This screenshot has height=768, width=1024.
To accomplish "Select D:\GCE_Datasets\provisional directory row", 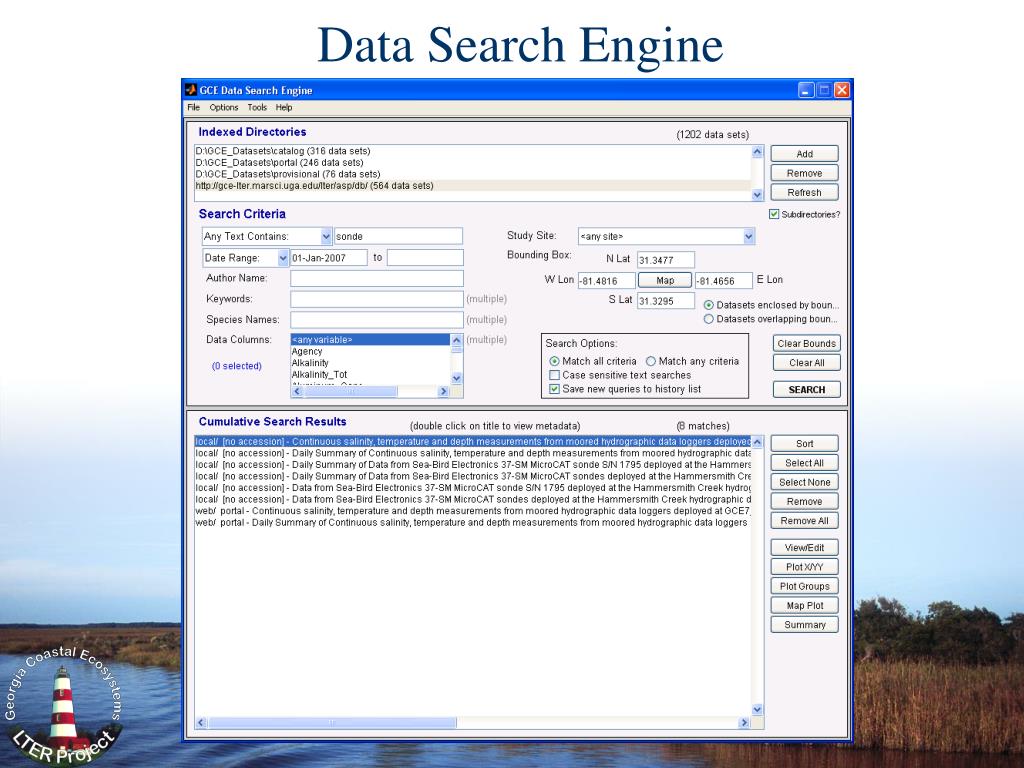I will (x=472, y=174).
